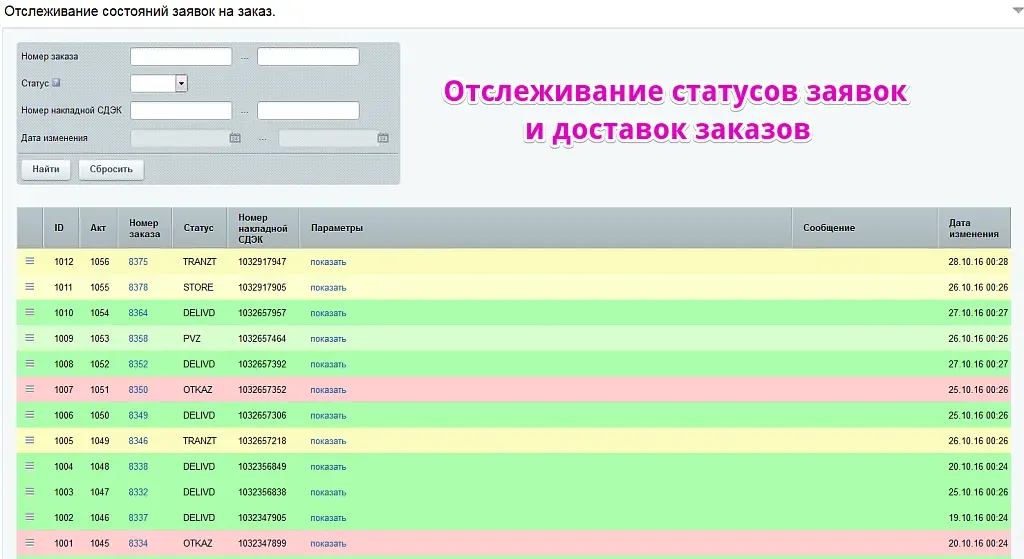Select PVZ status in row 1009
This screenshot has height=559, width=1024.
coord(192,338)
